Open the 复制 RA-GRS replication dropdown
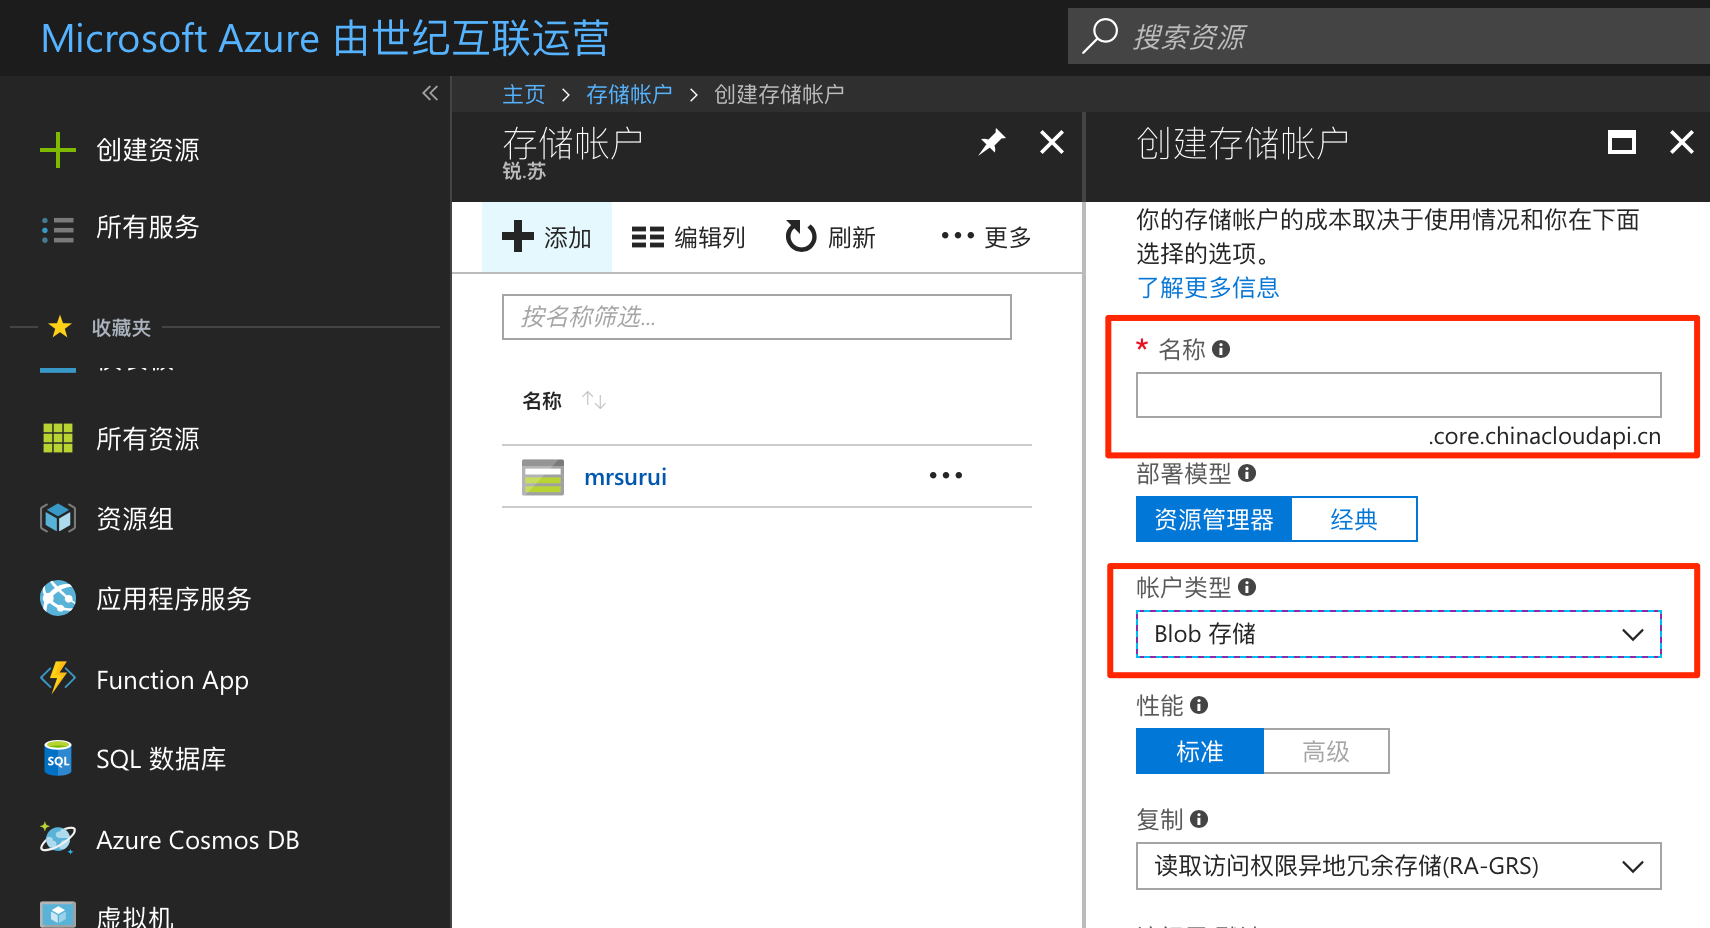1710x928 pixels. tap(1397, 866)
